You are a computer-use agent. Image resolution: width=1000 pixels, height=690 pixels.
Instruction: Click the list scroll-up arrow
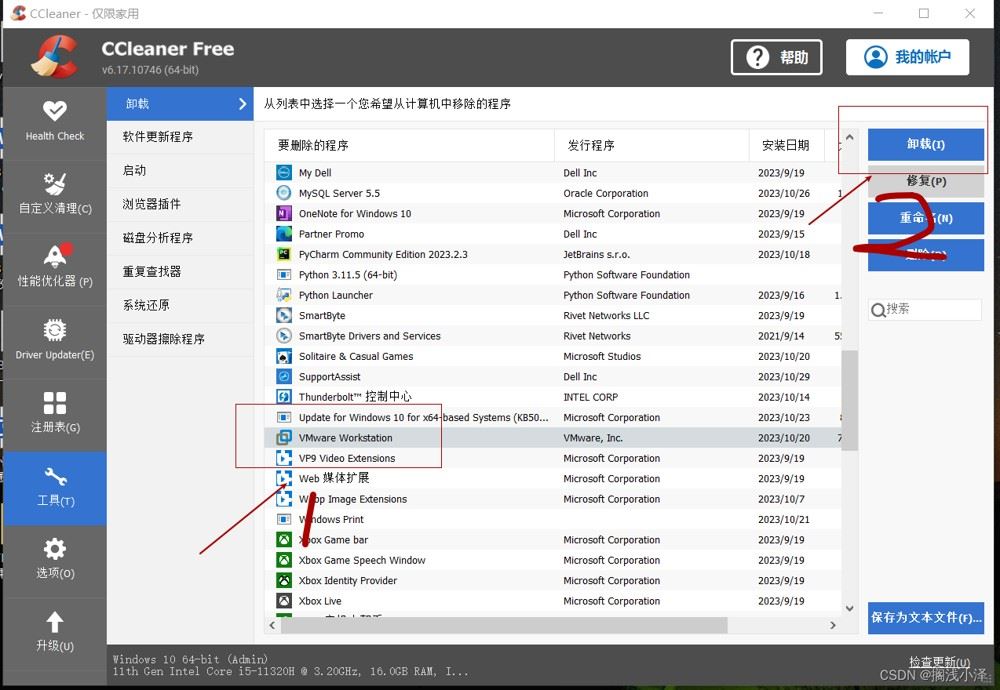849,137
